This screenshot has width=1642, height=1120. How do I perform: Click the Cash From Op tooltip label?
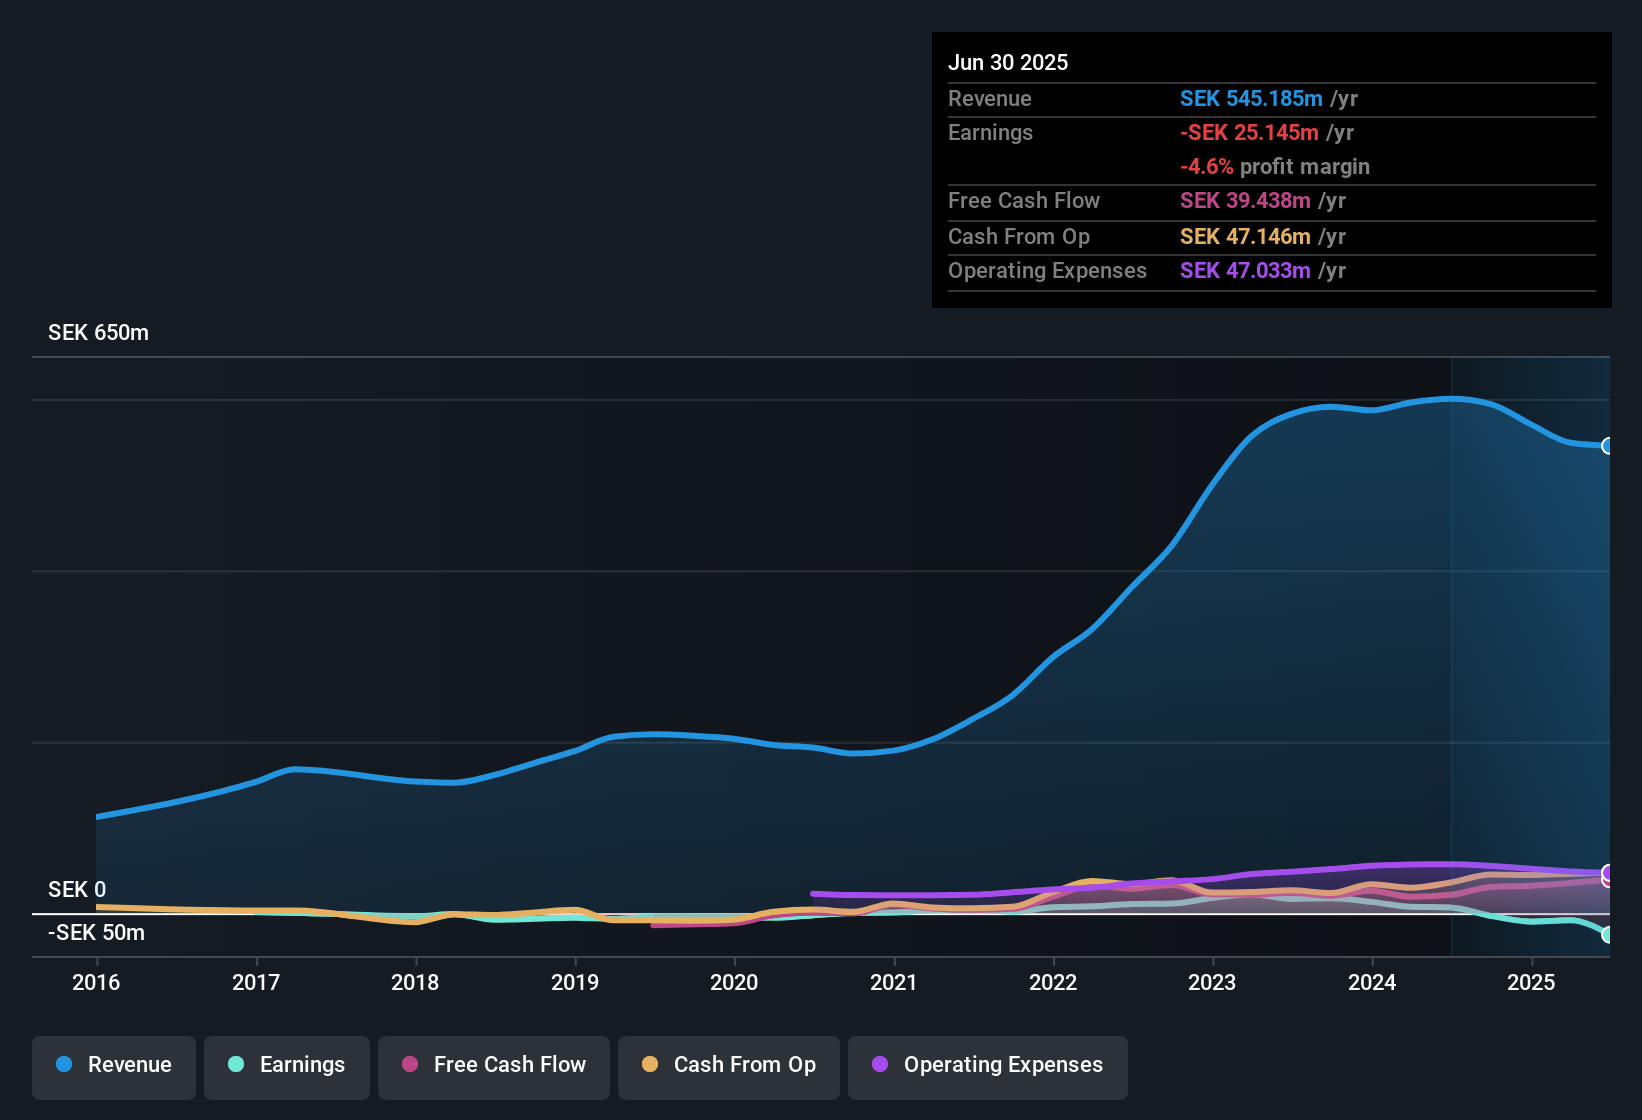tap(1019, 237)
